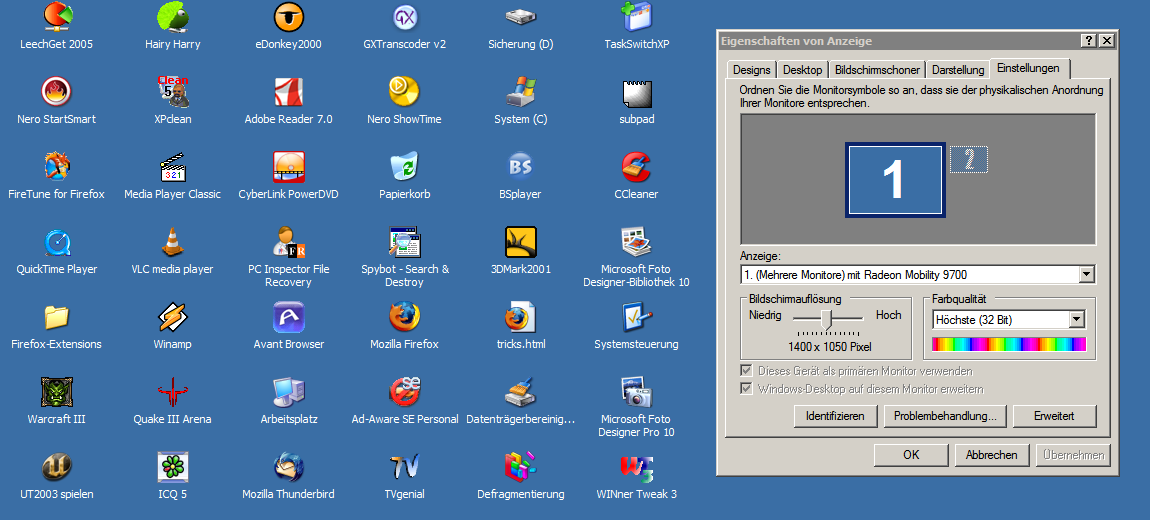Select the 3DMark2001 desktop icon
This screenshot has width=1150, height=520.
click(x=521, y=242)
